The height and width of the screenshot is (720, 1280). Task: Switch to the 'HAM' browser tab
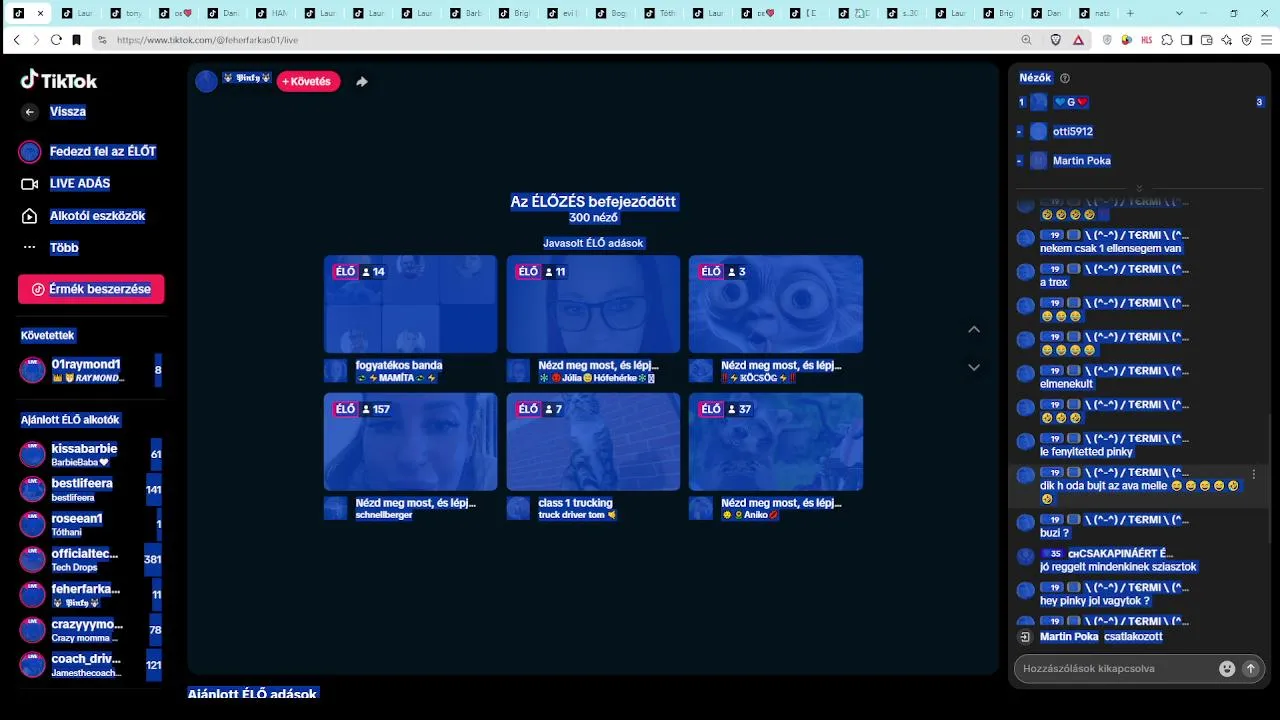(271, 14)
